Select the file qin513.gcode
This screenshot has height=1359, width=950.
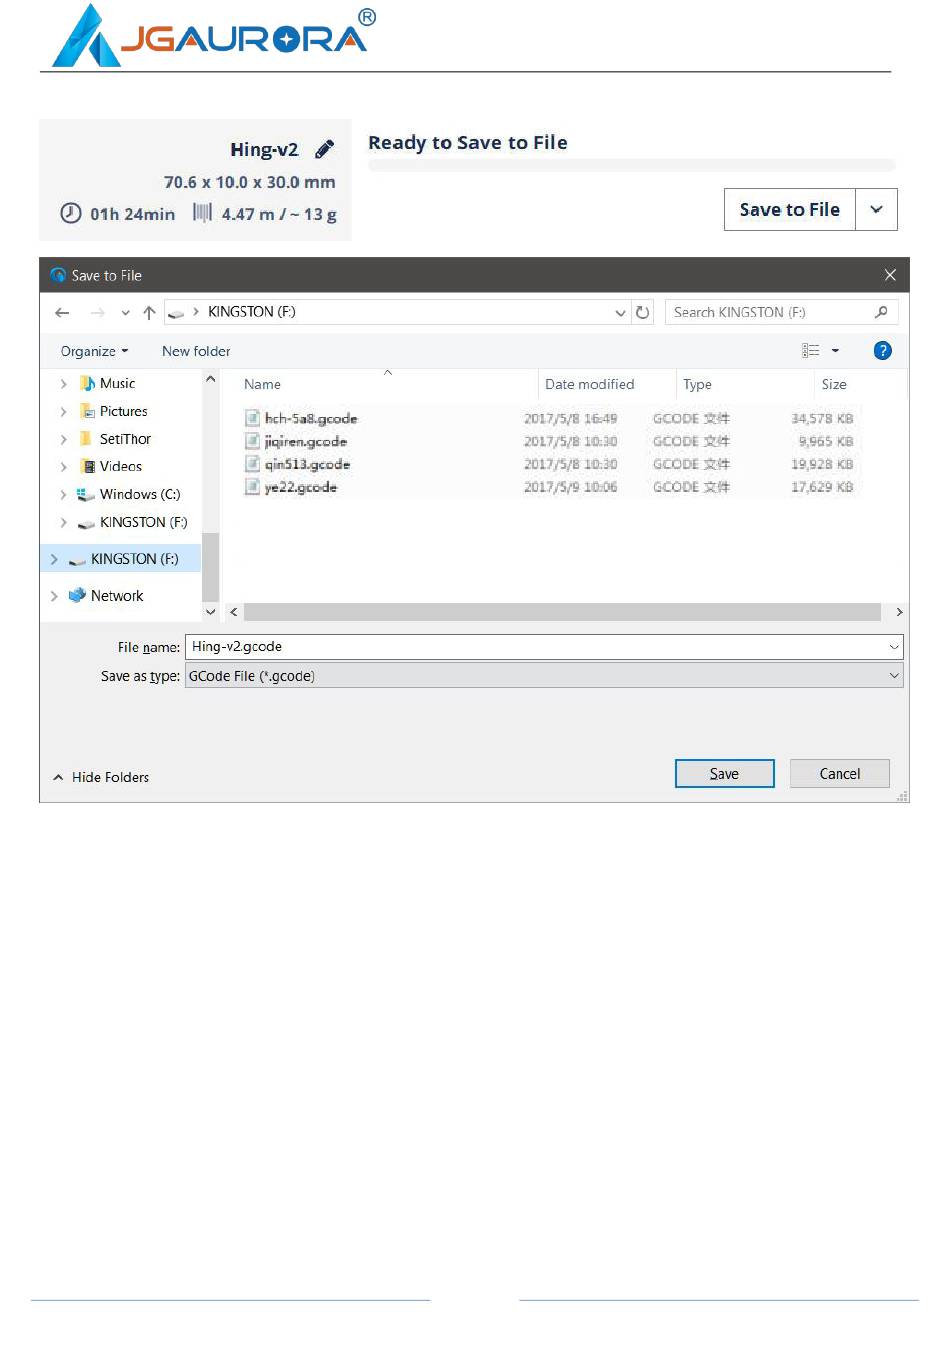click(307, 465)
